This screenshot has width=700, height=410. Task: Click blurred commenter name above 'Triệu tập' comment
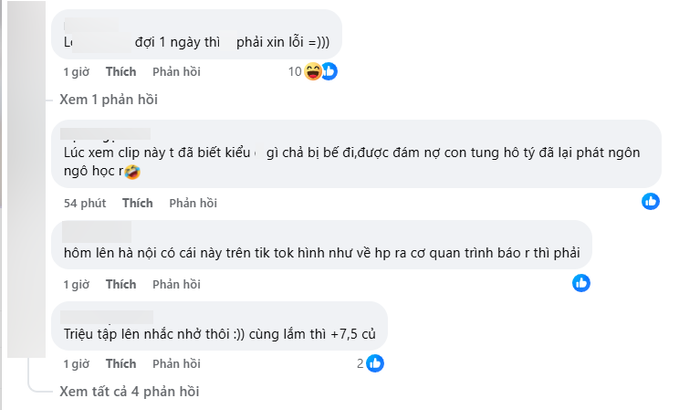pos(107,317)
